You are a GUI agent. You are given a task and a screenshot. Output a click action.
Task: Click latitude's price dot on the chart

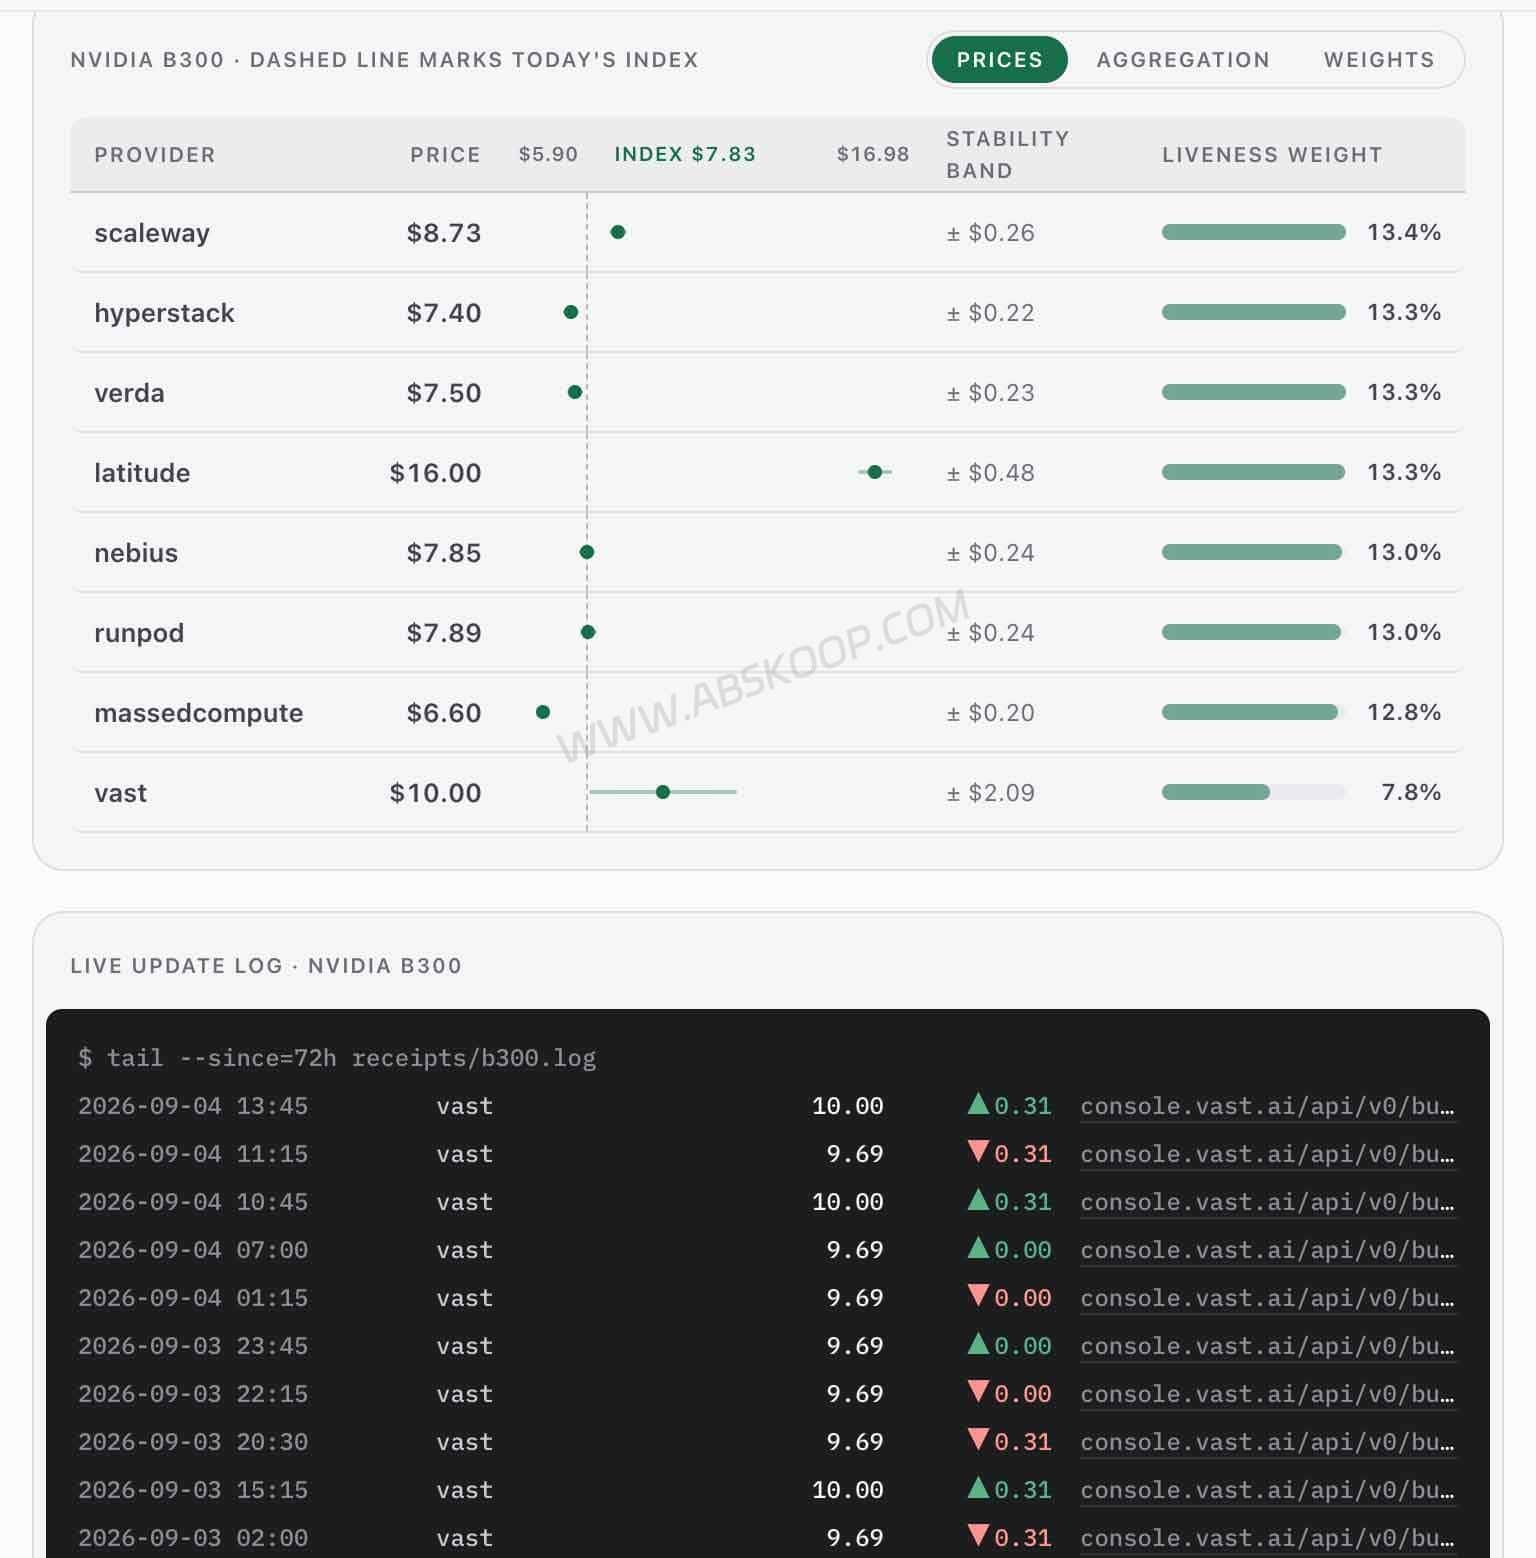875,472
